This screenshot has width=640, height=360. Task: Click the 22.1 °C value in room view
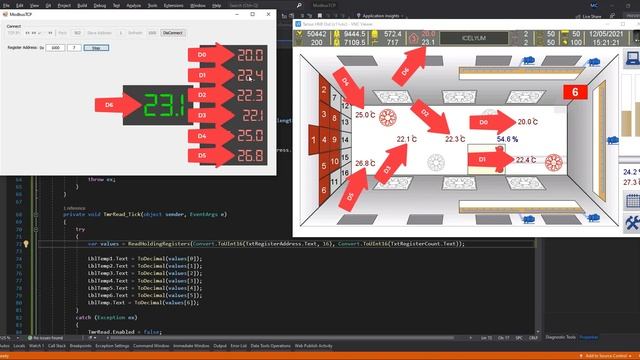(x=407, y=139)
